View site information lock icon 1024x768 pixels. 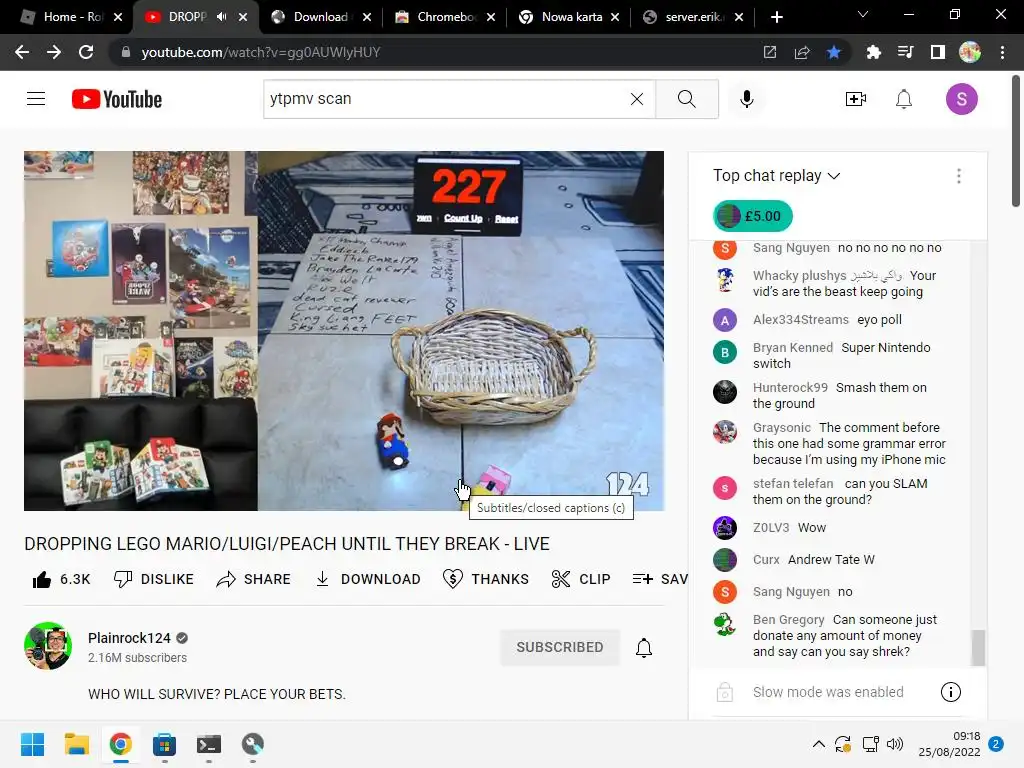125,52
